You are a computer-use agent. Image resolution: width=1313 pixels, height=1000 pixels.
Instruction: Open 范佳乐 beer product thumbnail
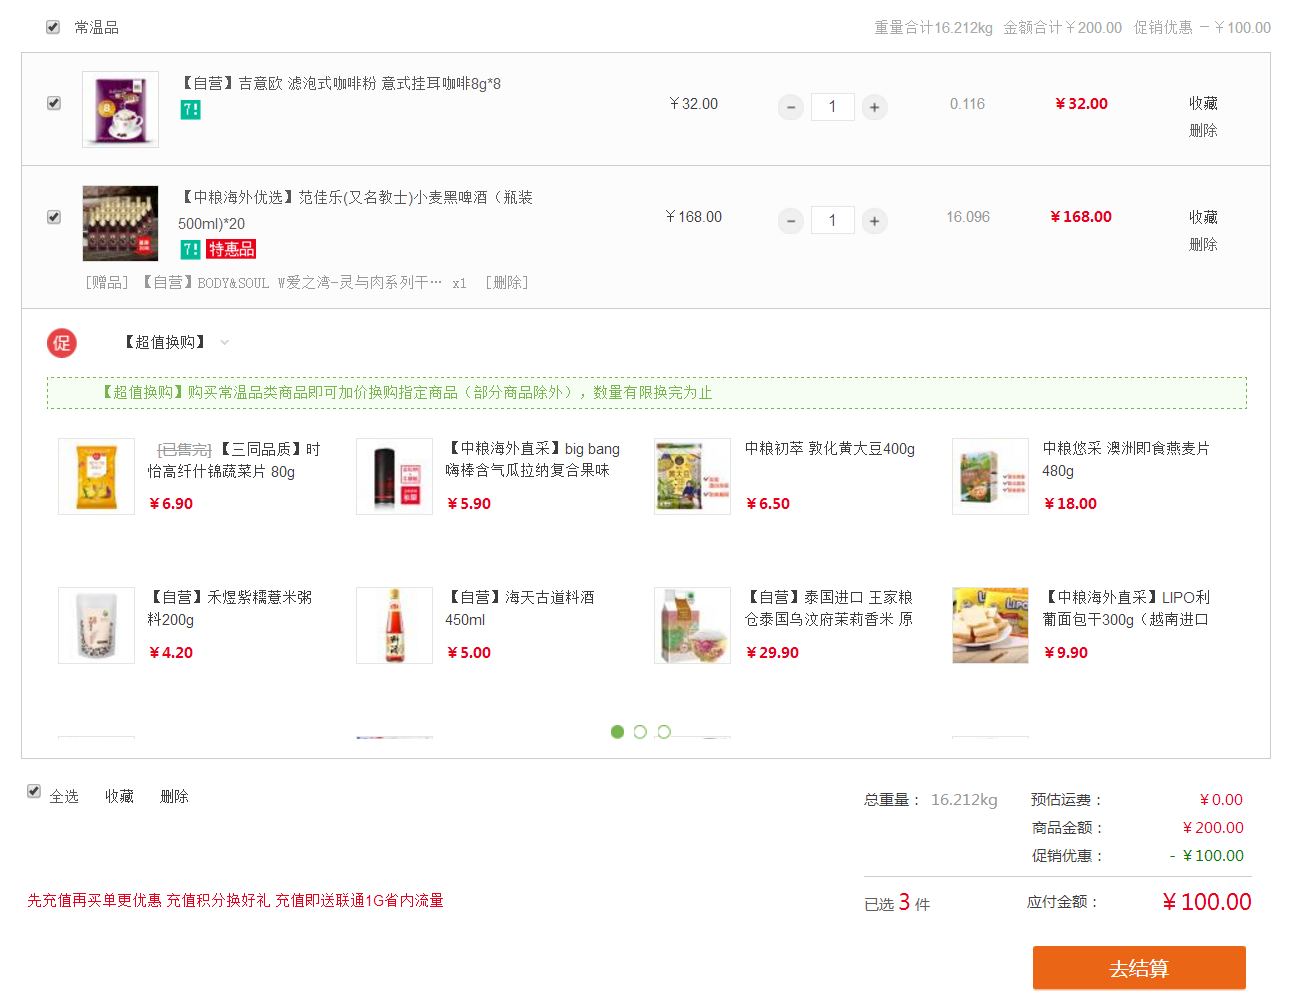point(120,224)
